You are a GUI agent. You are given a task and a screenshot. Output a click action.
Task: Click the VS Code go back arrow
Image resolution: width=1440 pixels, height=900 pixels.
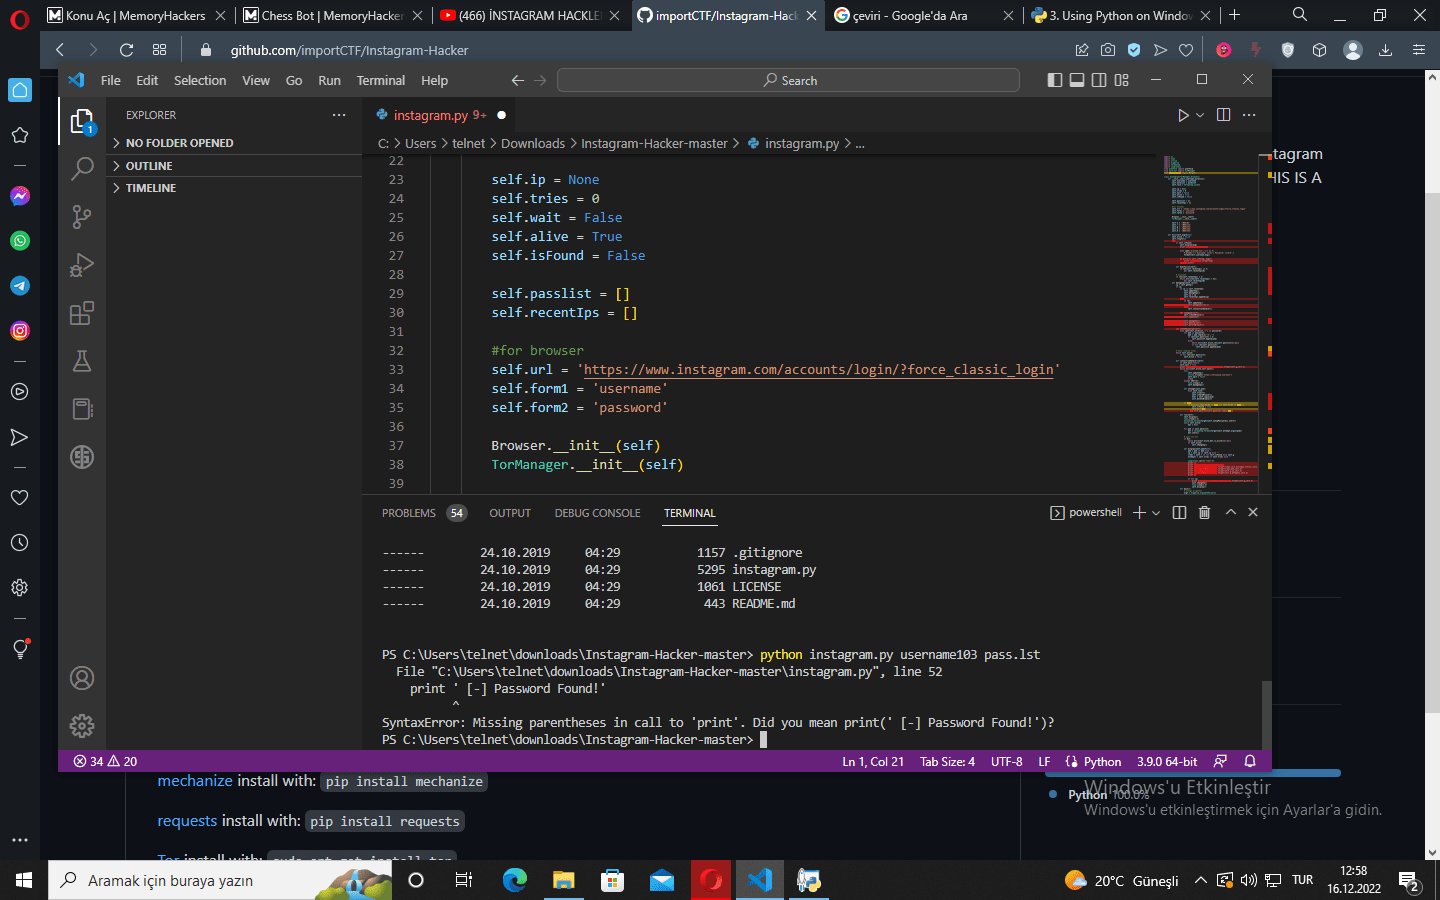coord(517,80)
